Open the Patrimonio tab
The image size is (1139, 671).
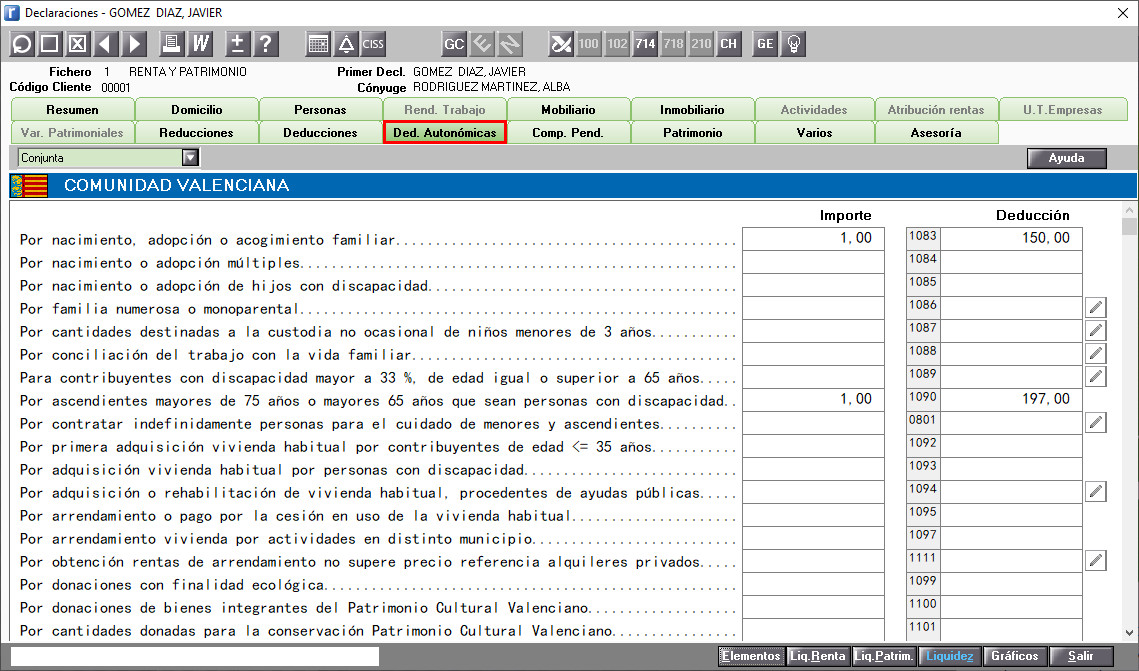693,133
